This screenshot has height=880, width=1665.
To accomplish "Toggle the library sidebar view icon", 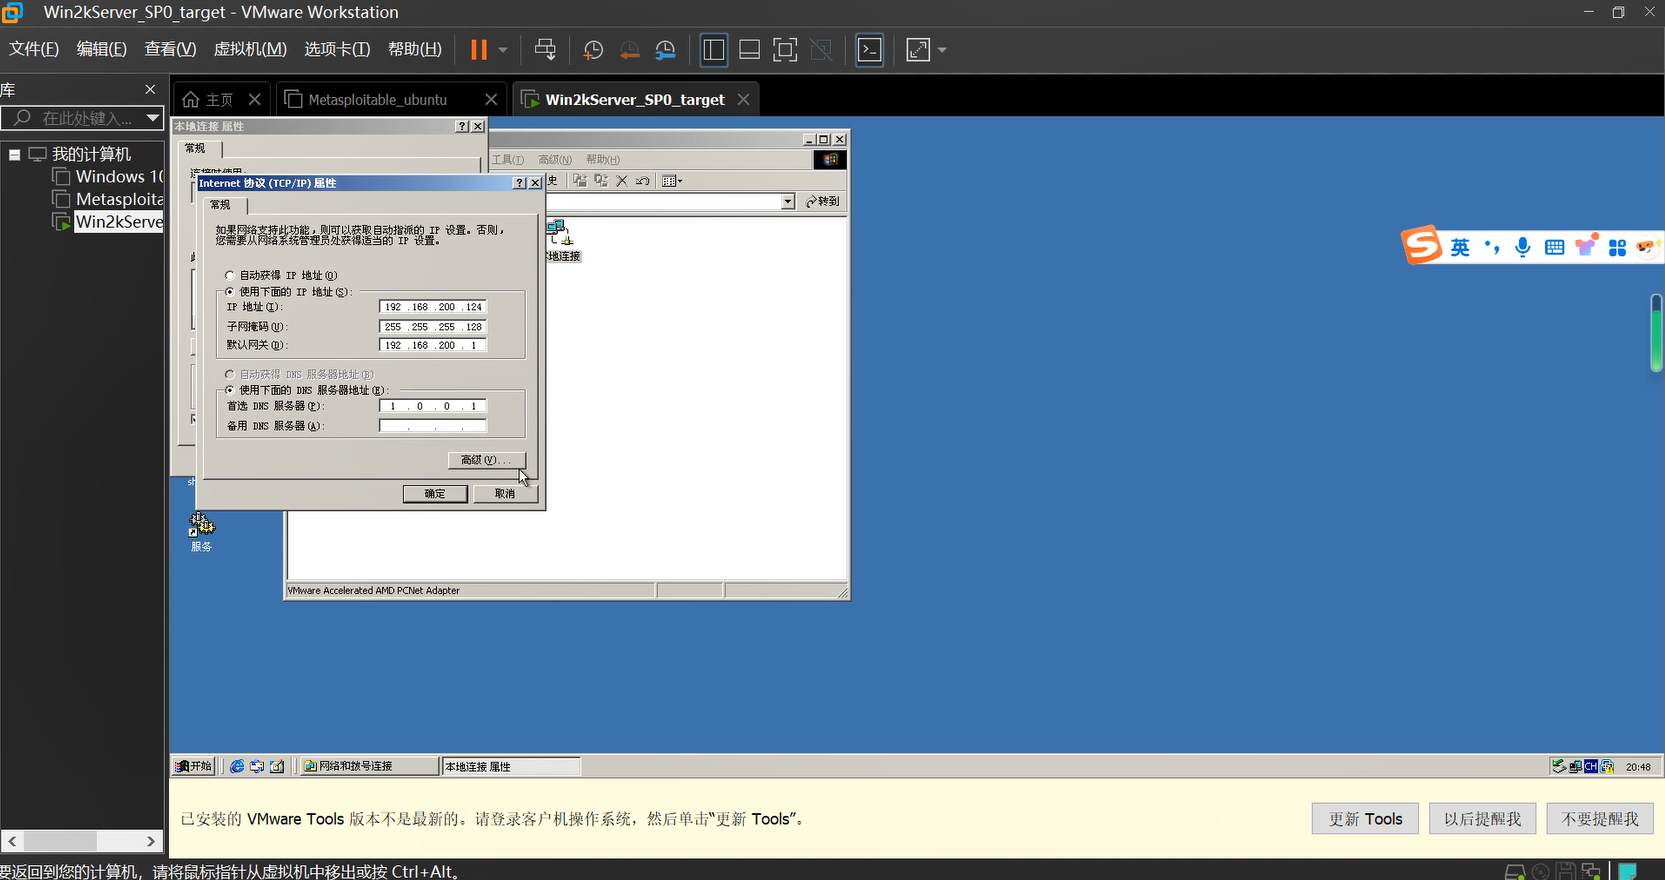I will [714, 49].
